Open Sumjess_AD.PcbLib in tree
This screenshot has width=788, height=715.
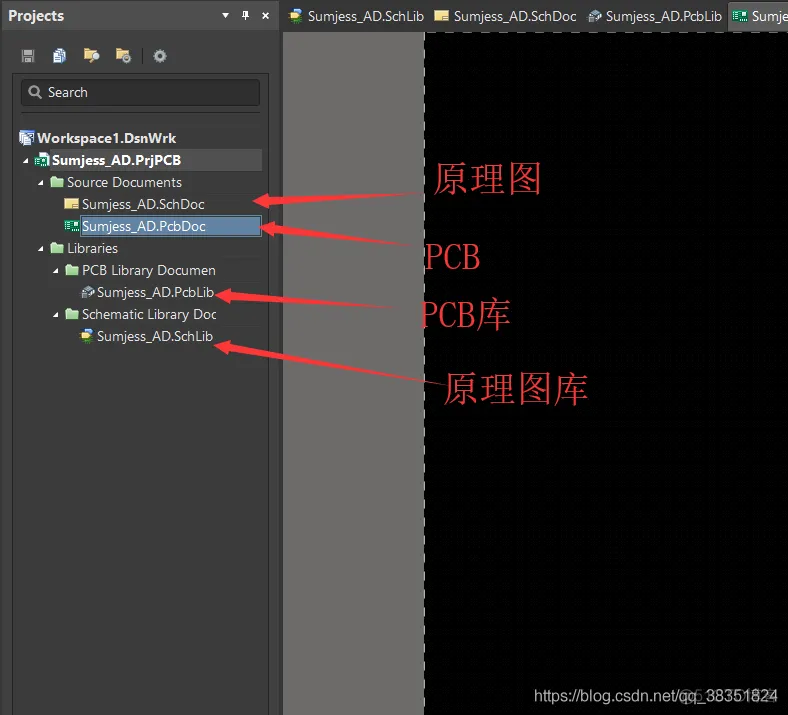click(155, 292)
